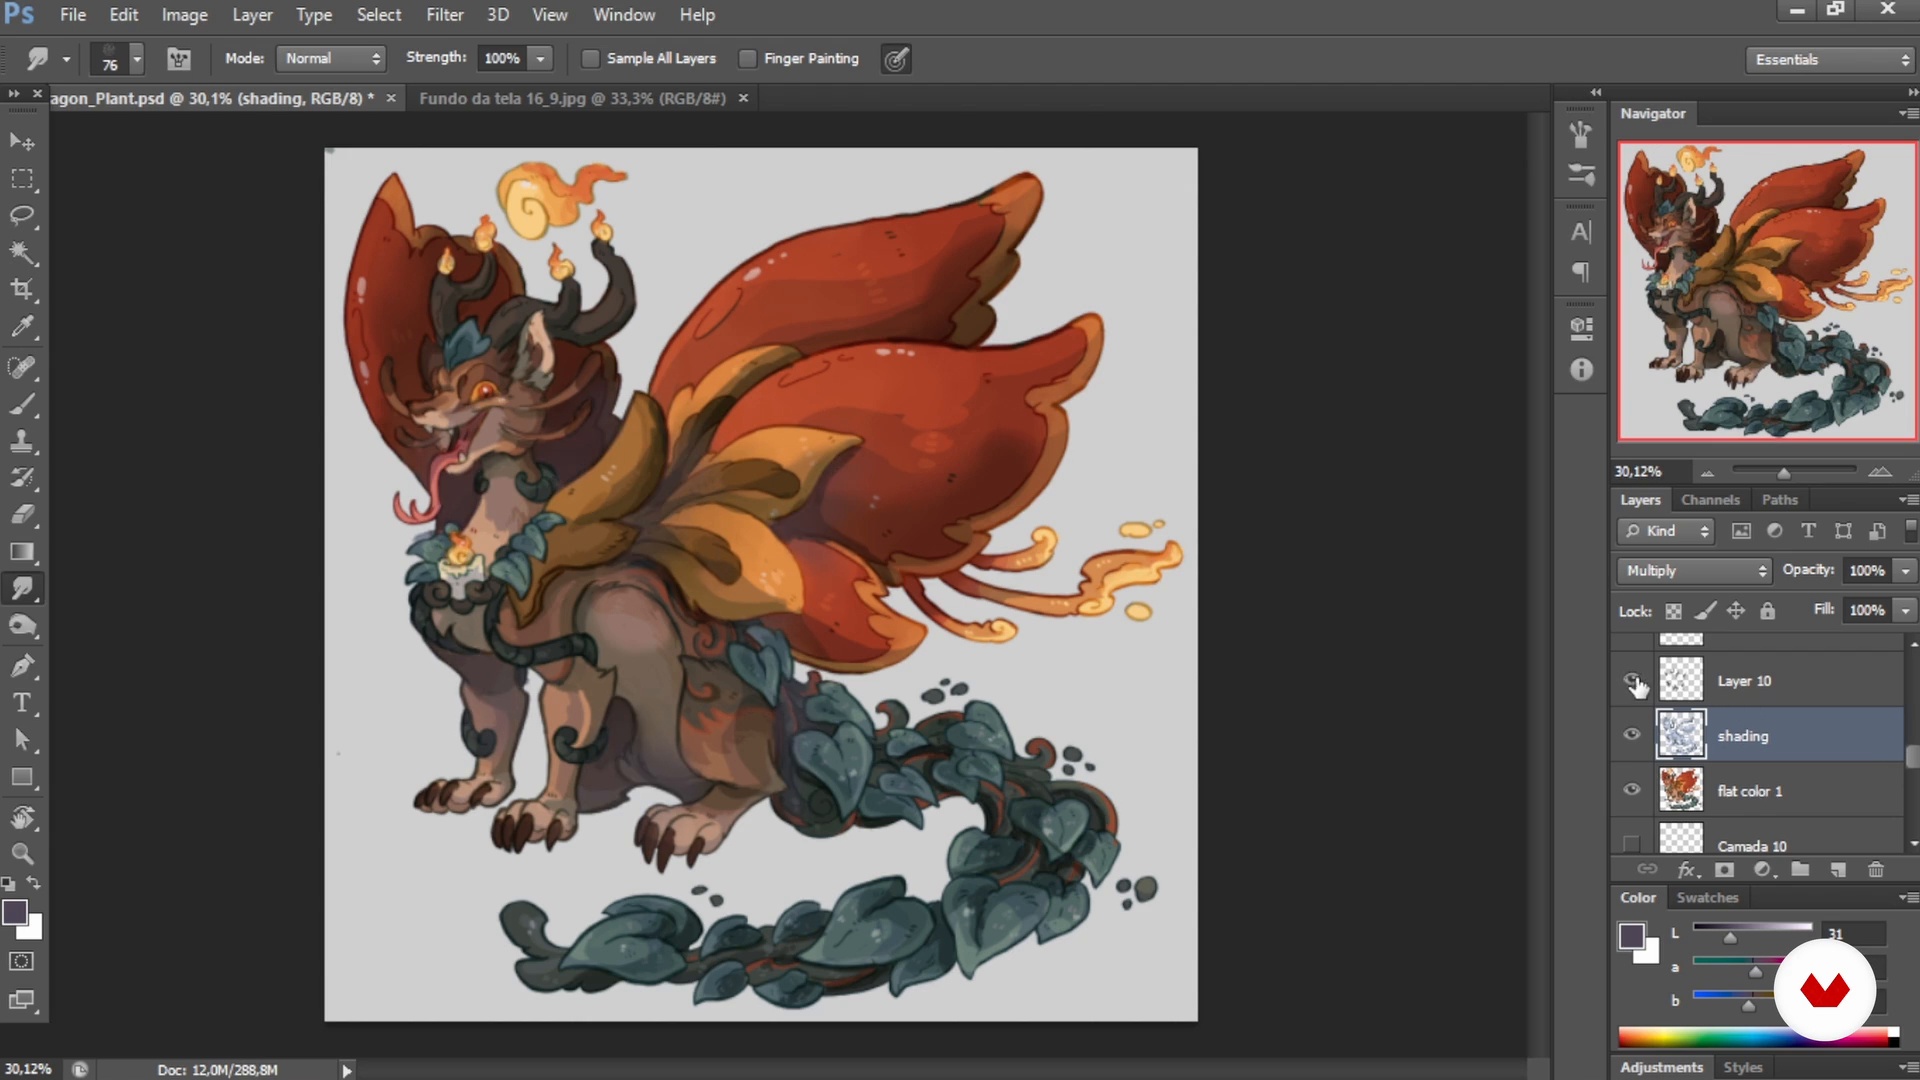Select the Move tool
This screenshot has height=1080, width=1920.
(22, 141)
